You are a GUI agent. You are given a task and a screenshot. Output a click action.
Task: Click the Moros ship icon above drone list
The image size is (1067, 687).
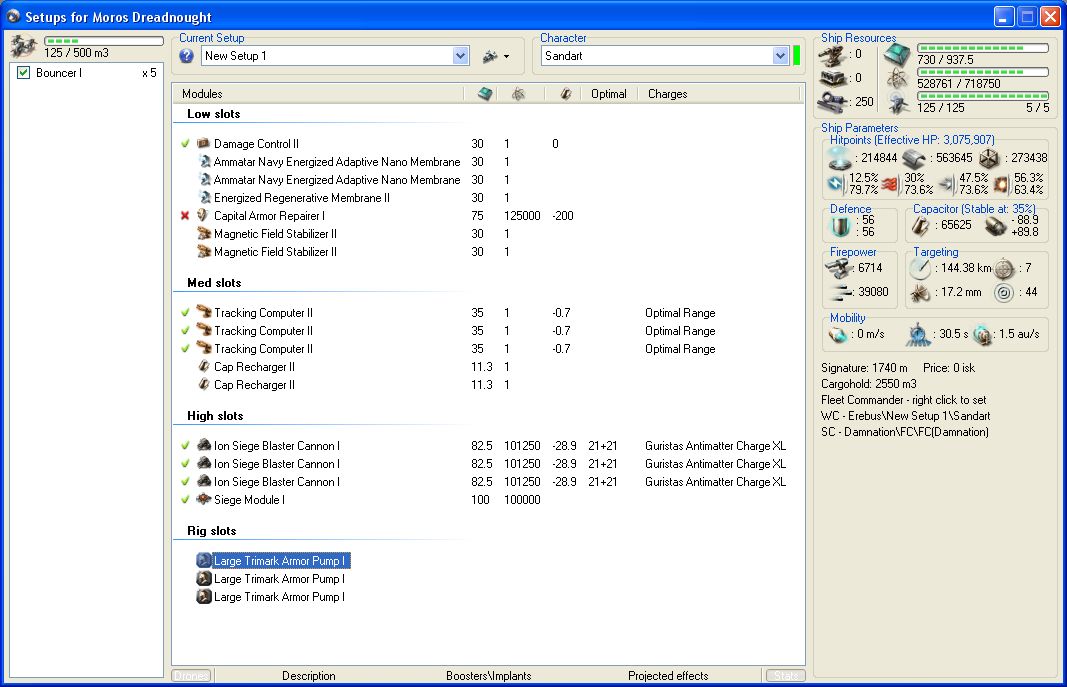(24, 46)
